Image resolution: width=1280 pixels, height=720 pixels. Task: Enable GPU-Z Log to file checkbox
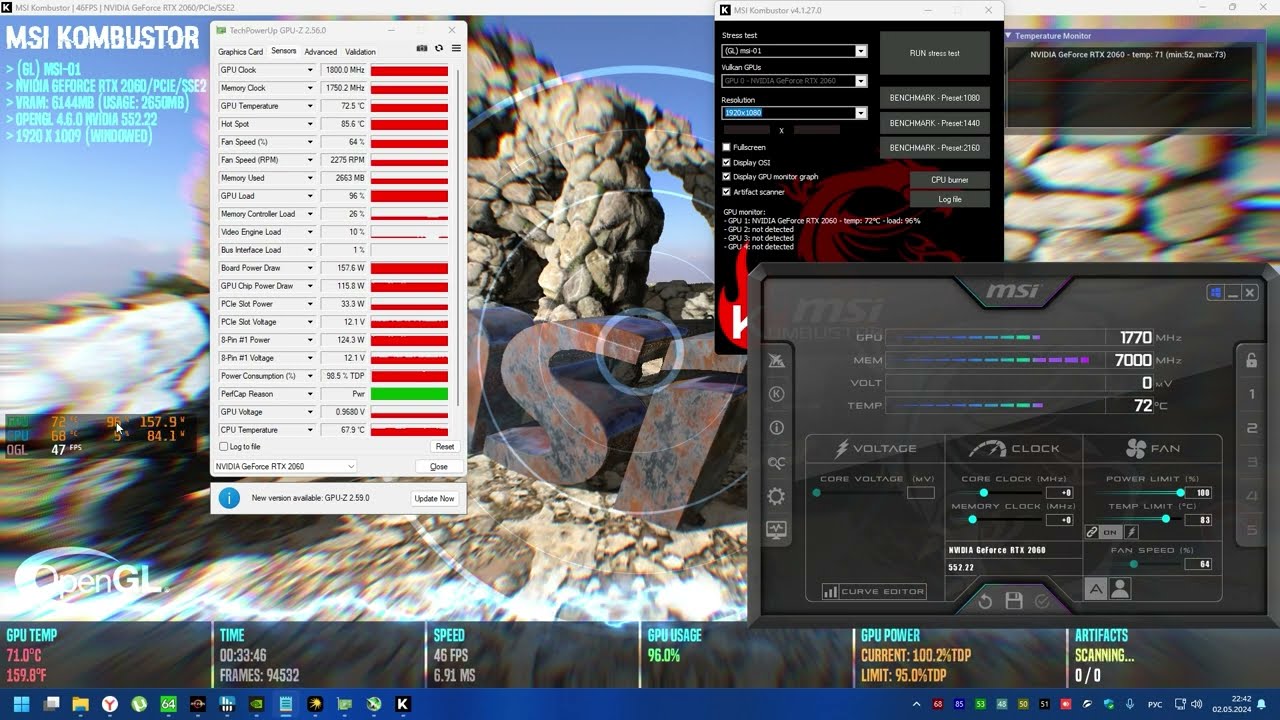tap(224, 447)
